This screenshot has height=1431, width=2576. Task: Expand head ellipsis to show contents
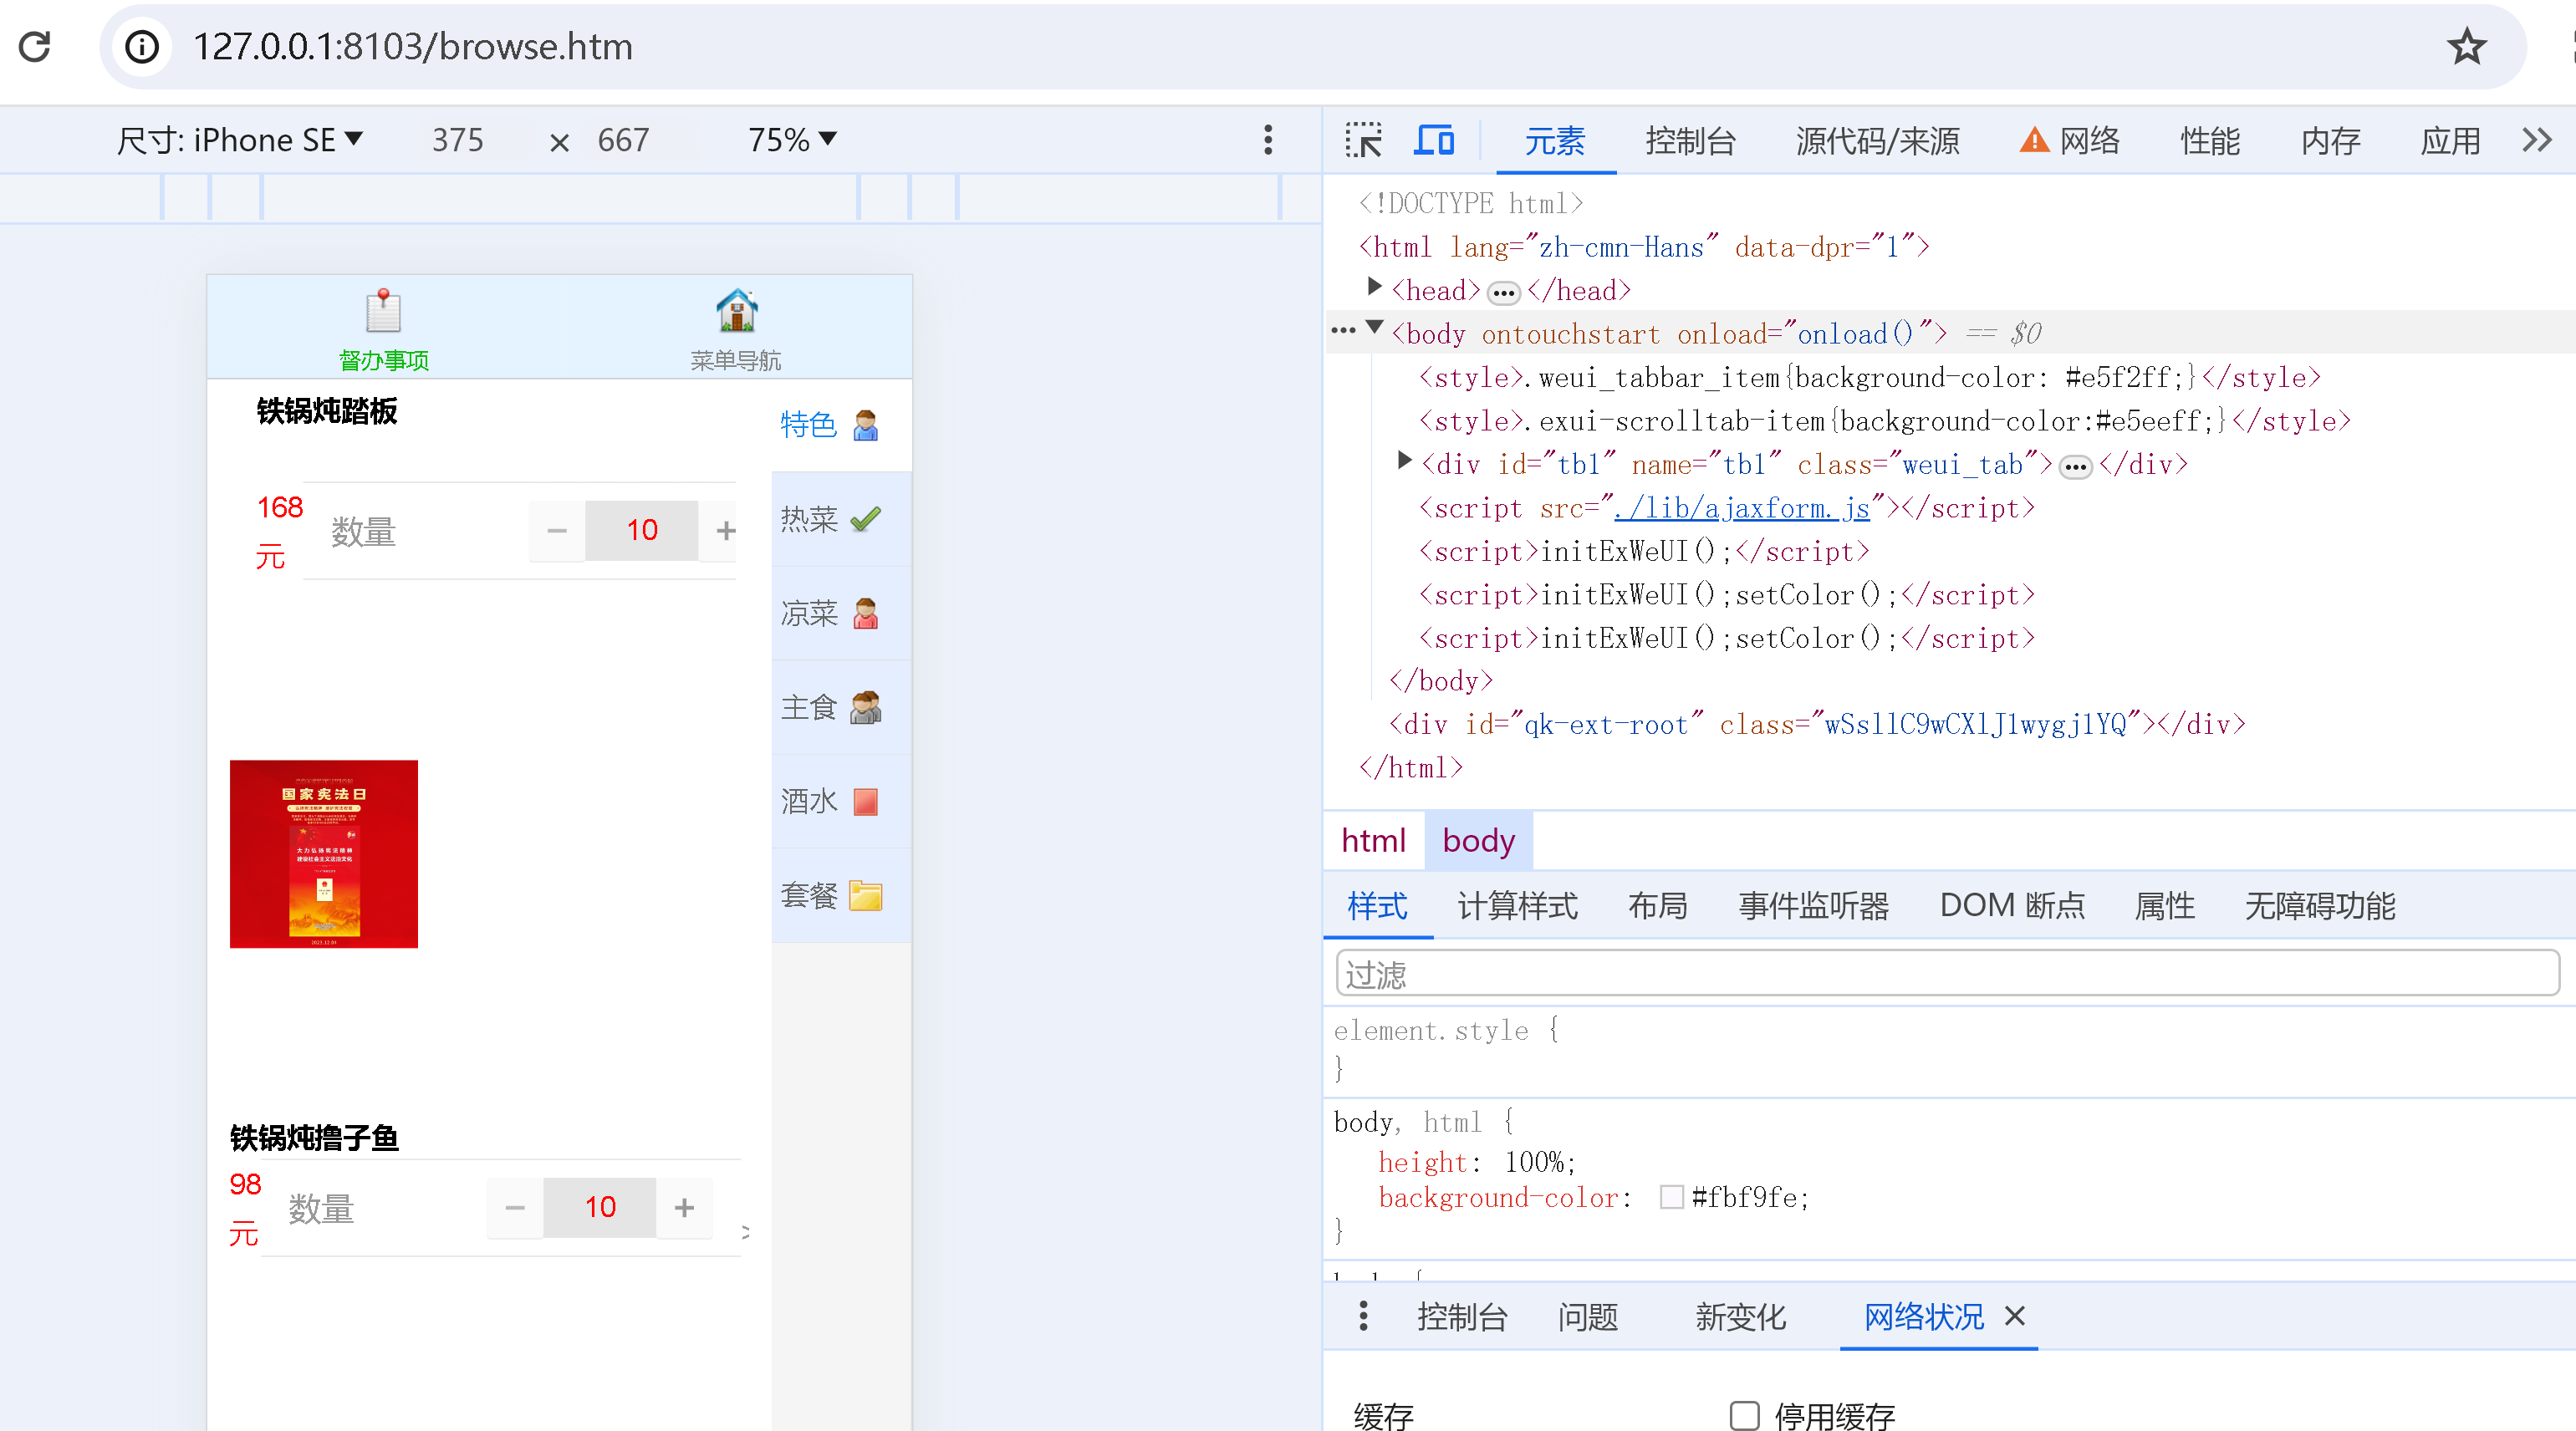(1503, 293)
